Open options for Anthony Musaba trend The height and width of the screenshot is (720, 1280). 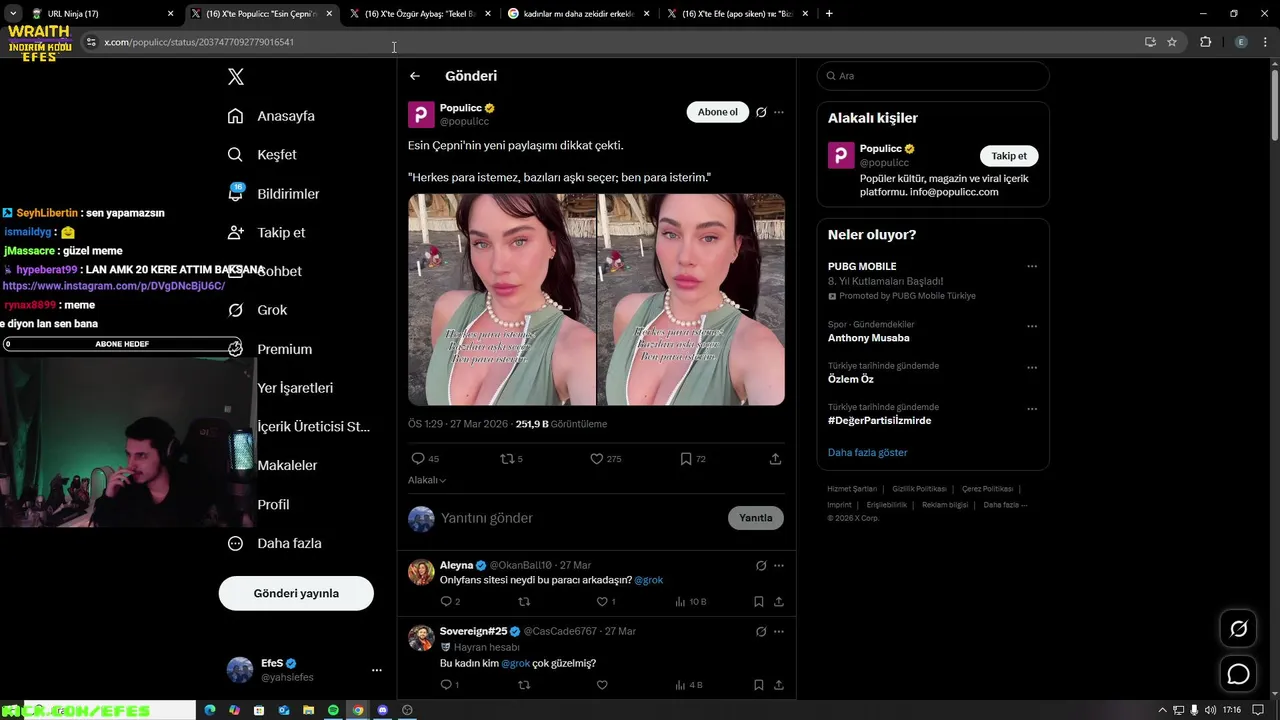1032,326
